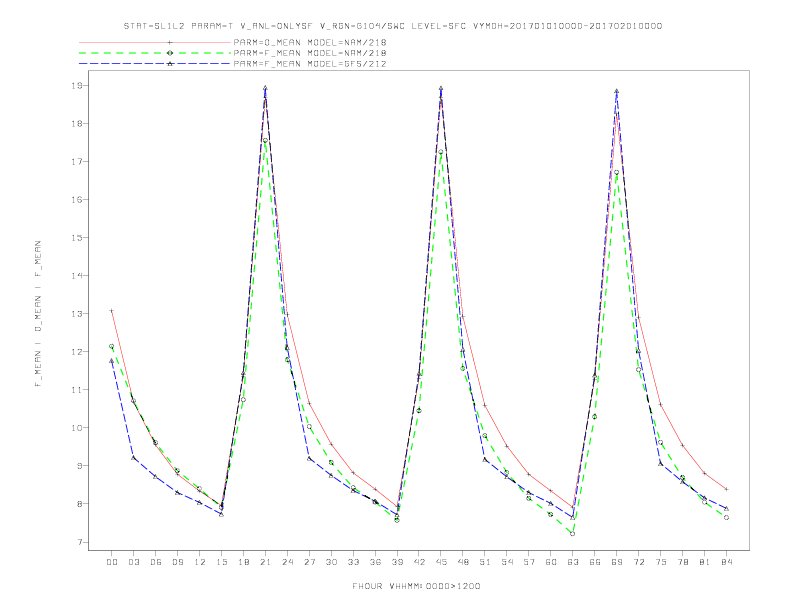Screen dimensions: 792x612
Task: Click forecast hour label 30 on x-axis
Action: click(331, 562)
